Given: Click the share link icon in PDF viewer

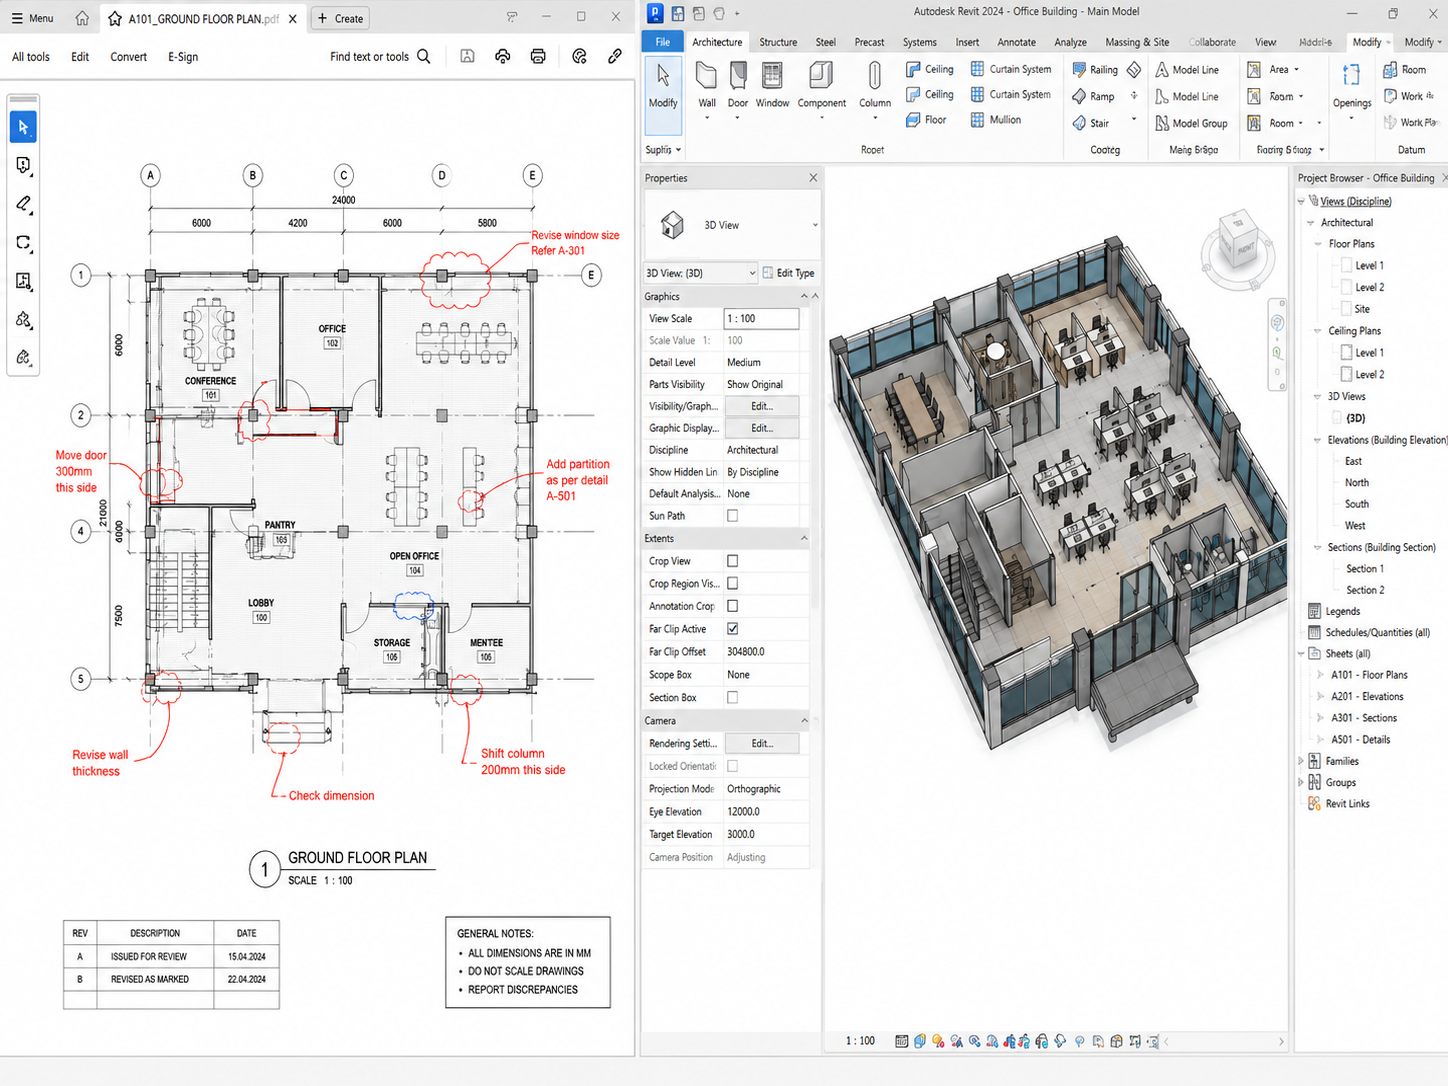Looking at the screenshot, I should click(x=615, y=57).
